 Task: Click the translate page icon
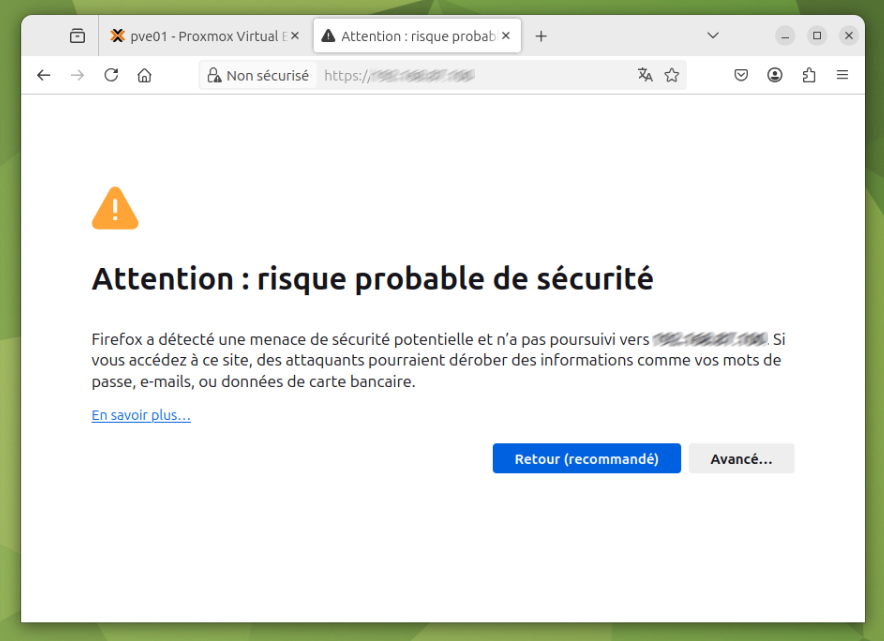point(645,75)
